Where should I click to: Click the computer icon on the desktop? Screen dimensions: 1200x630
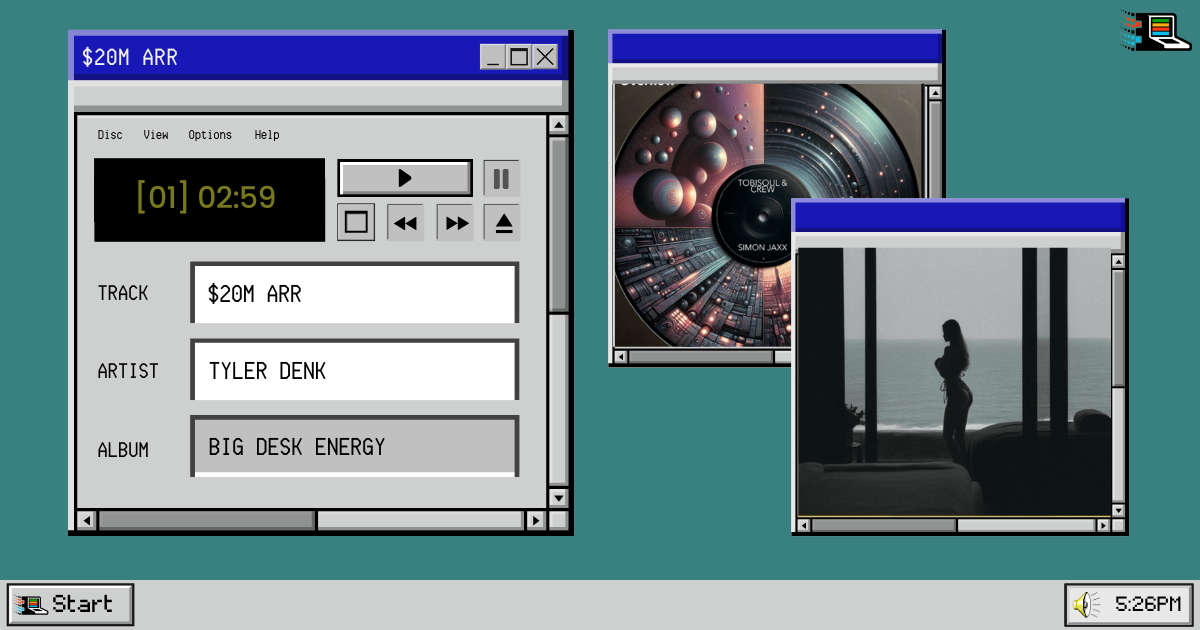[x=1156, y=31]
